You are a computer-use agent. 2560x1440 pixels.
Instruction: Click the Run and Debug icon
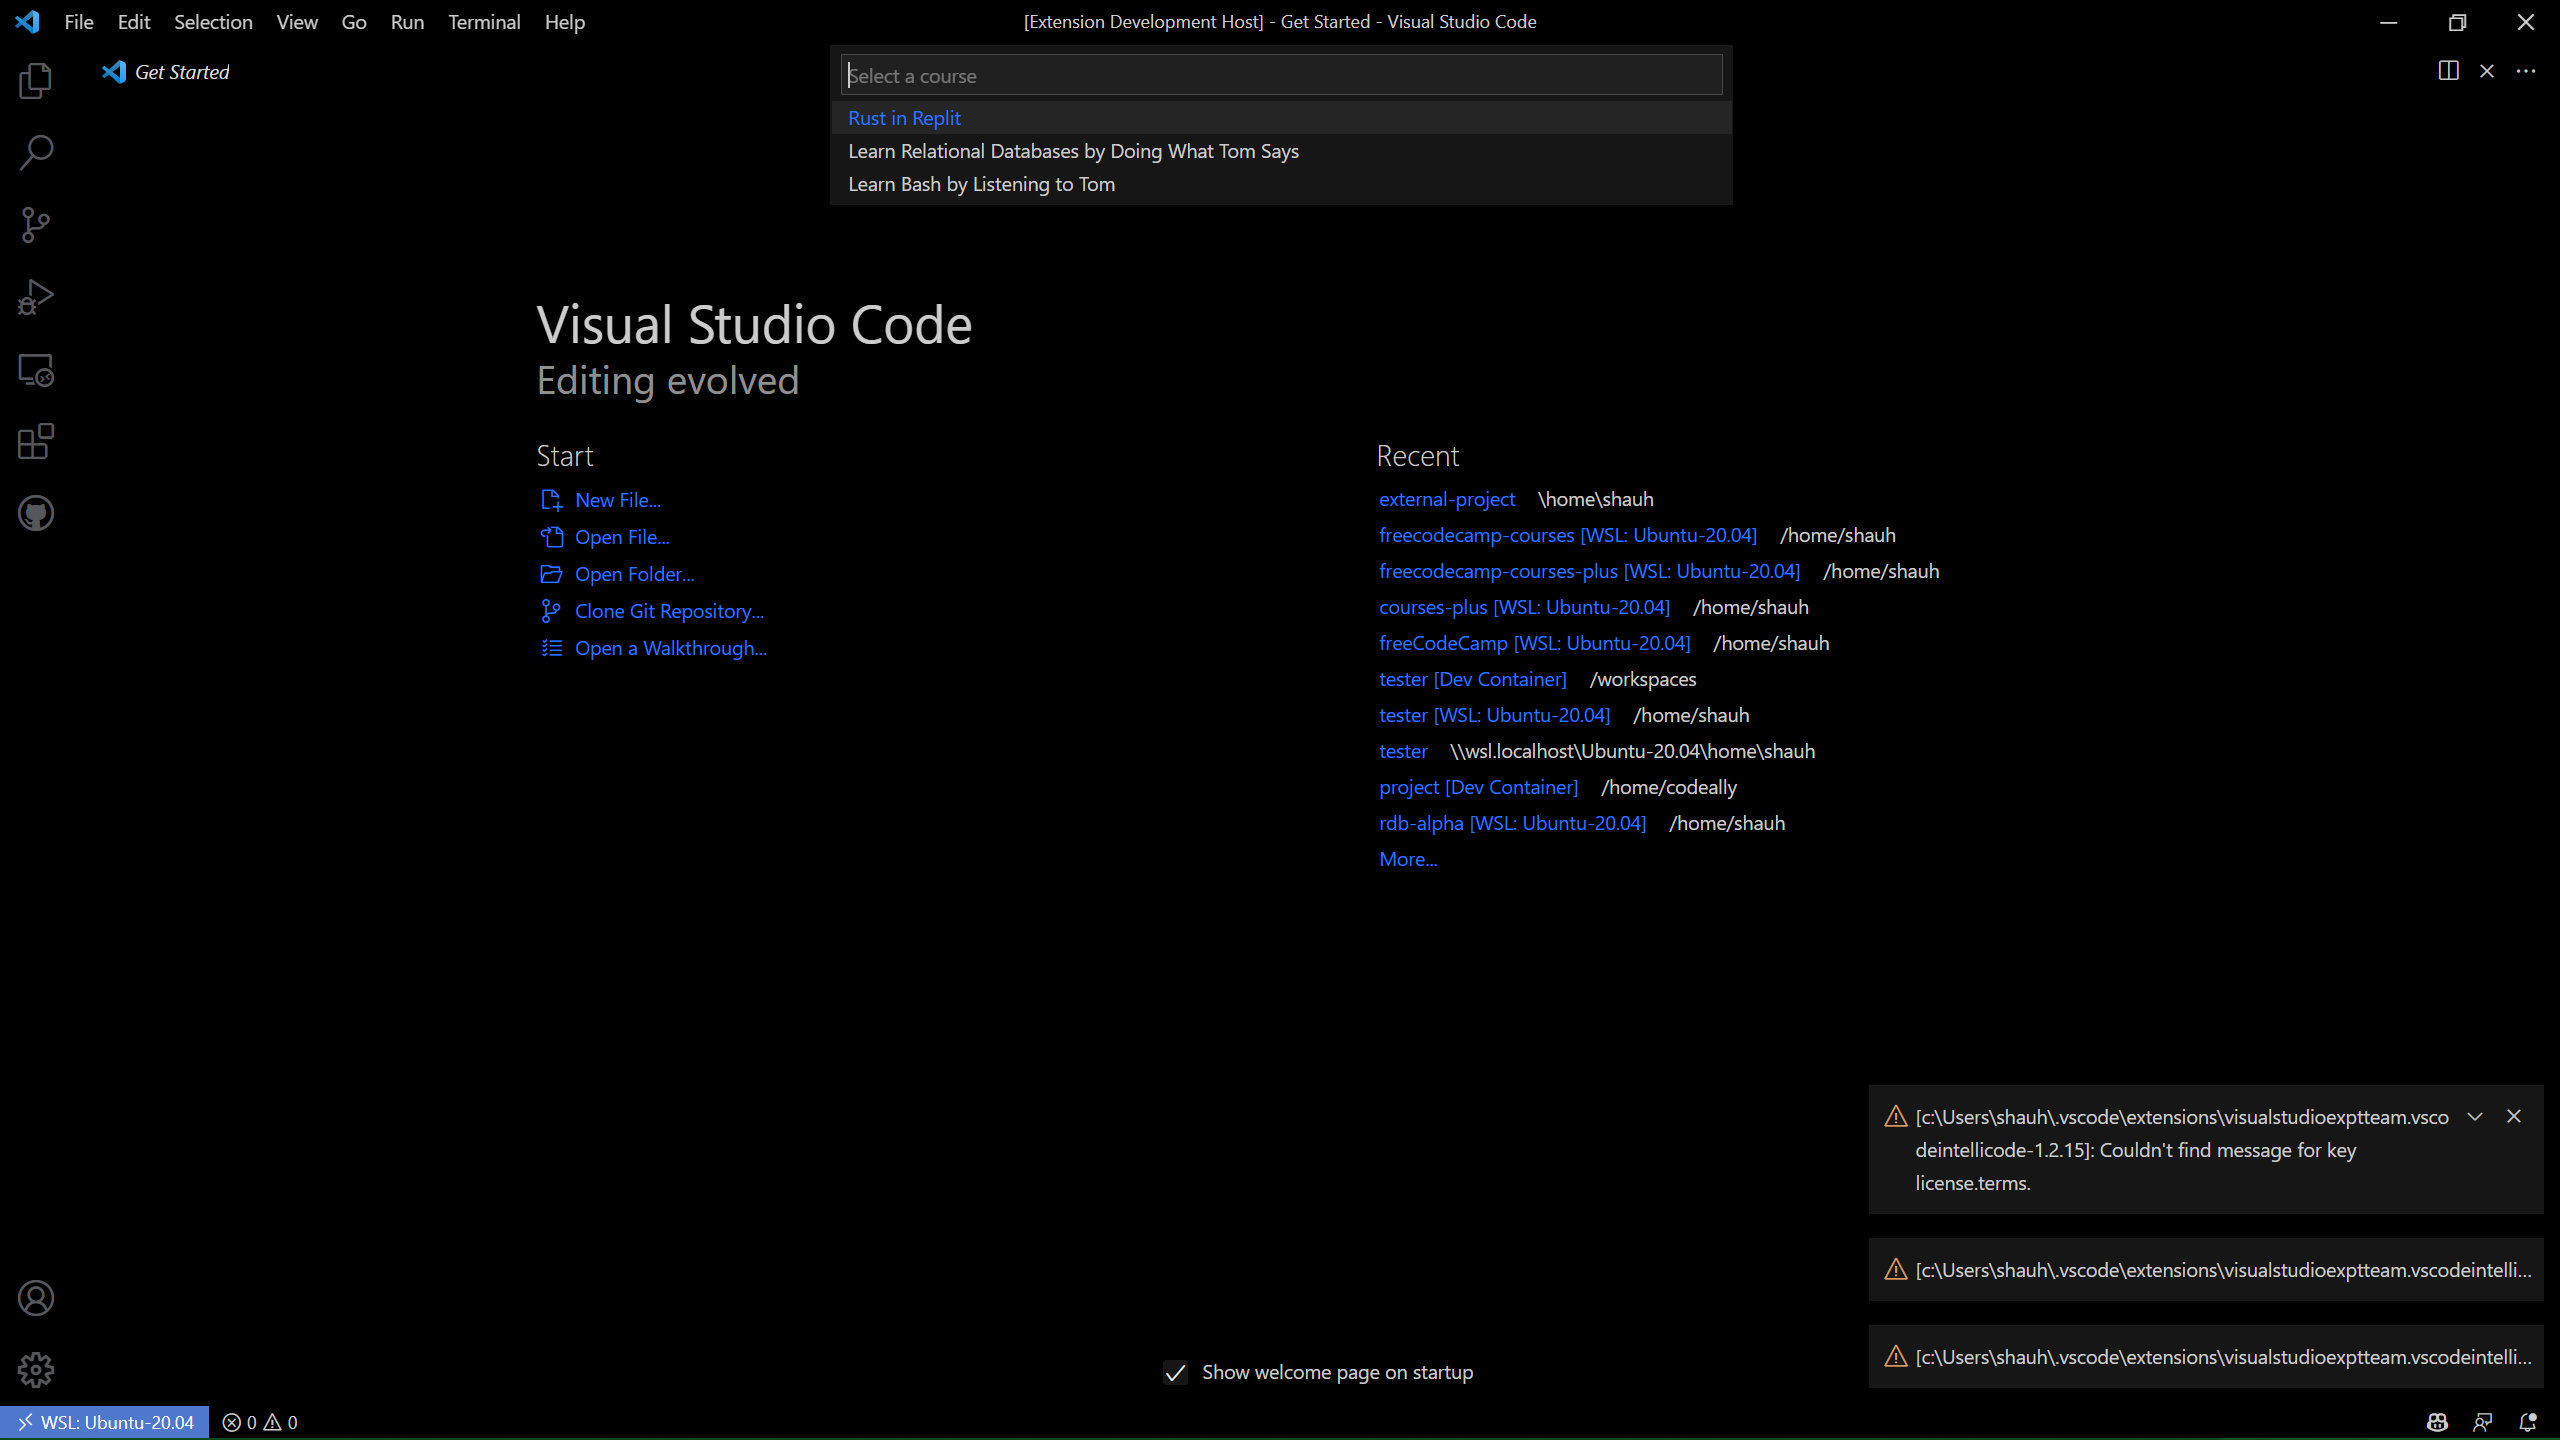(x=35, y=297)
